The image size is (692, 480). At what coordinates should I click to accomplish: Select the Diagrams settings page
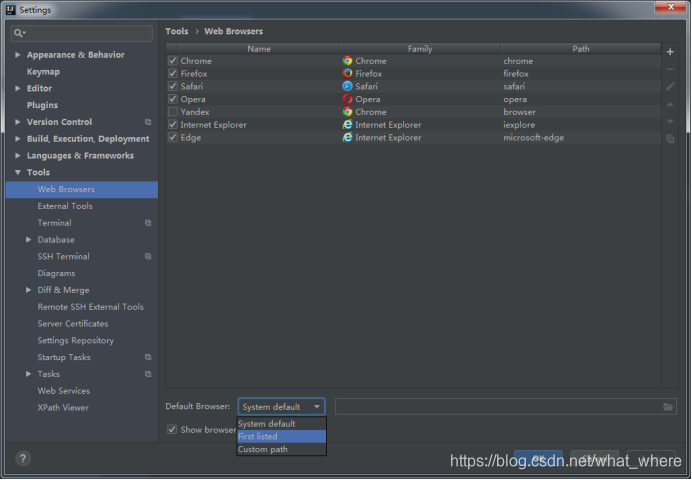coord(56,273)
